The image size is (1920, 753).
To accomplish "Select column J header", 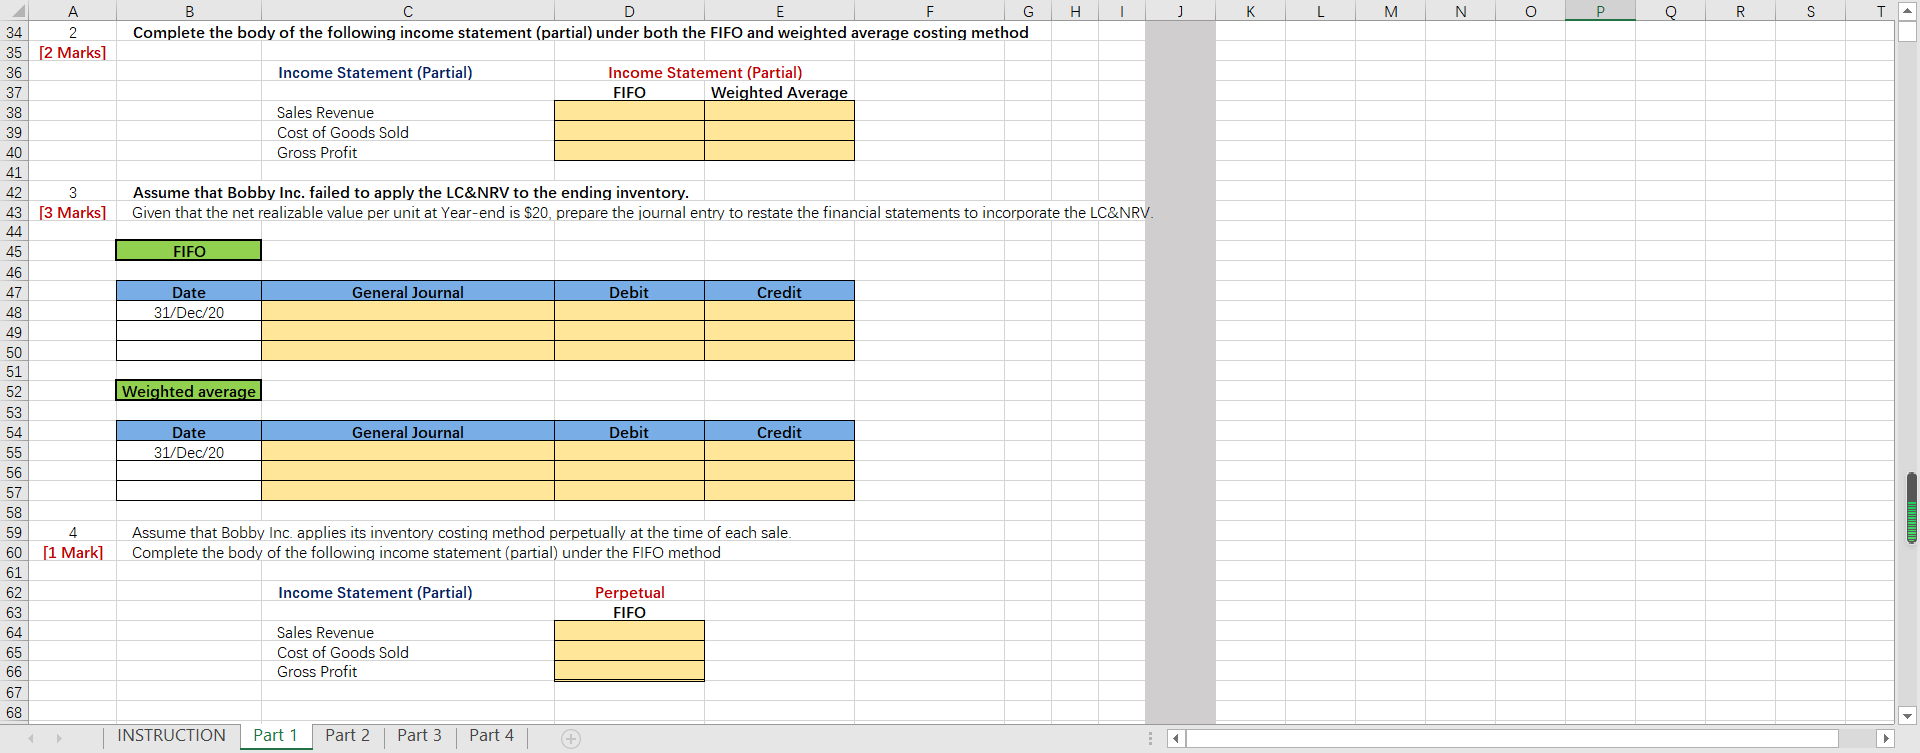I will [1180, 11].
